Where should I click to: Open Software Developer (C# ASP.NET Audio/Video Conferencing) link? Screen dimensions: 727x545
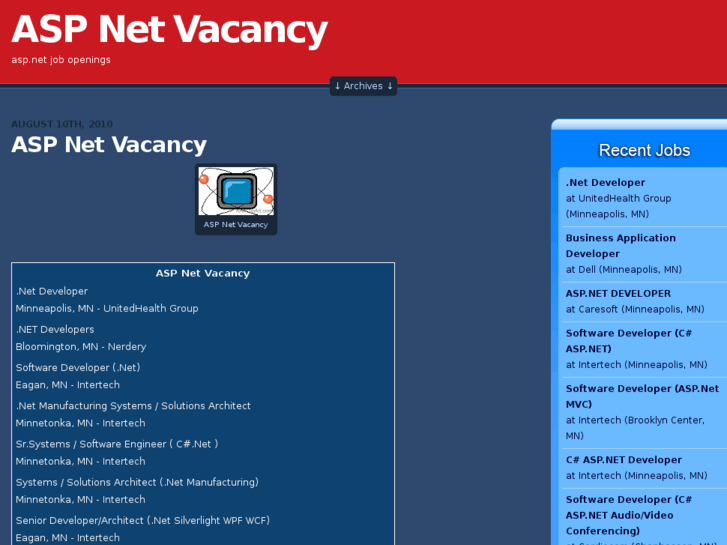[x=629, y=515]
